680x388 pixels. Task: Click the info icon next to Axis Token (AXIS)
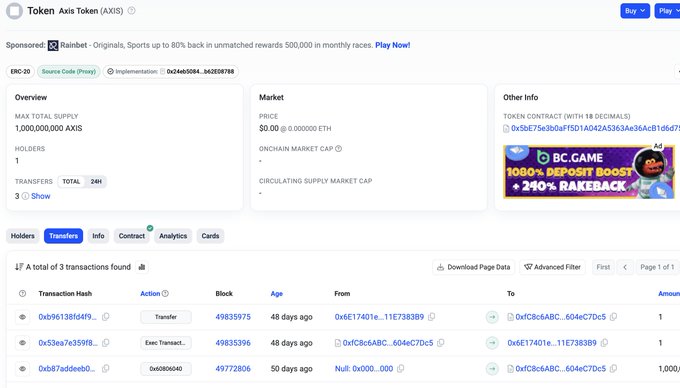(131, 11)
